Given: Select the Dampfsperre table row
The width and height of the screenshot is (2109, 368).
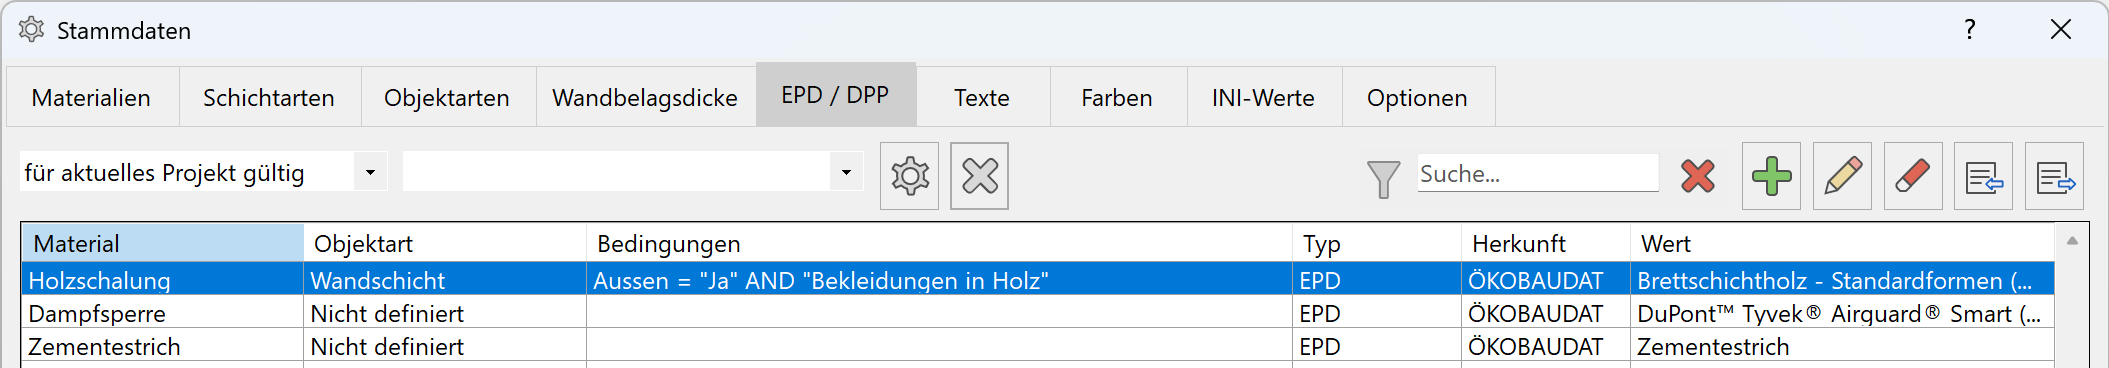Looking at the screenshot, I should [1038, 313].
